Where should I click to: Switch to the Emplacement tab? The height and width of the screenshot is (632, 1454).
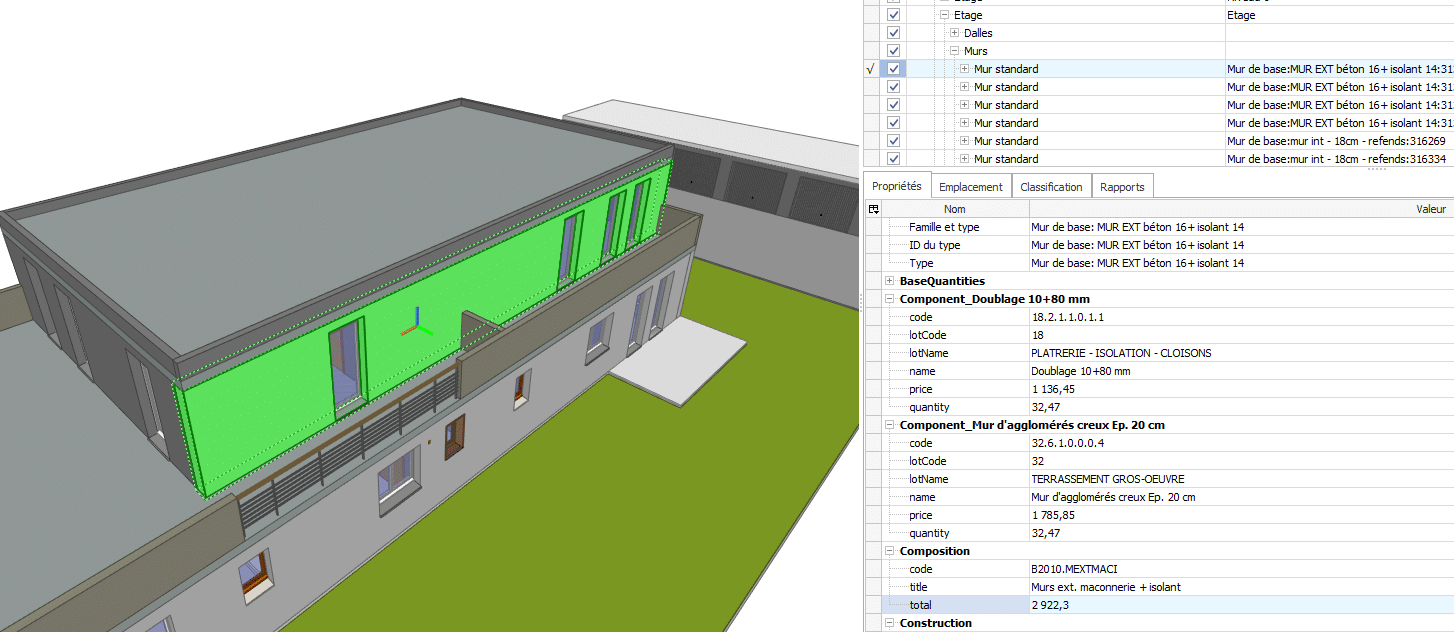970,187
